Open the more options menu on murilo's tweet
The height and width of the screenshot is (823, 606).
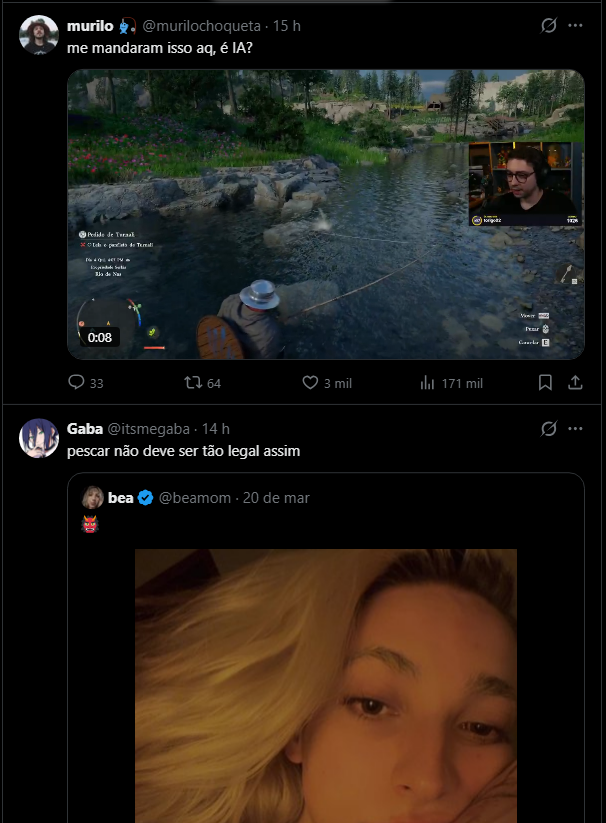(x=576, y=25)
